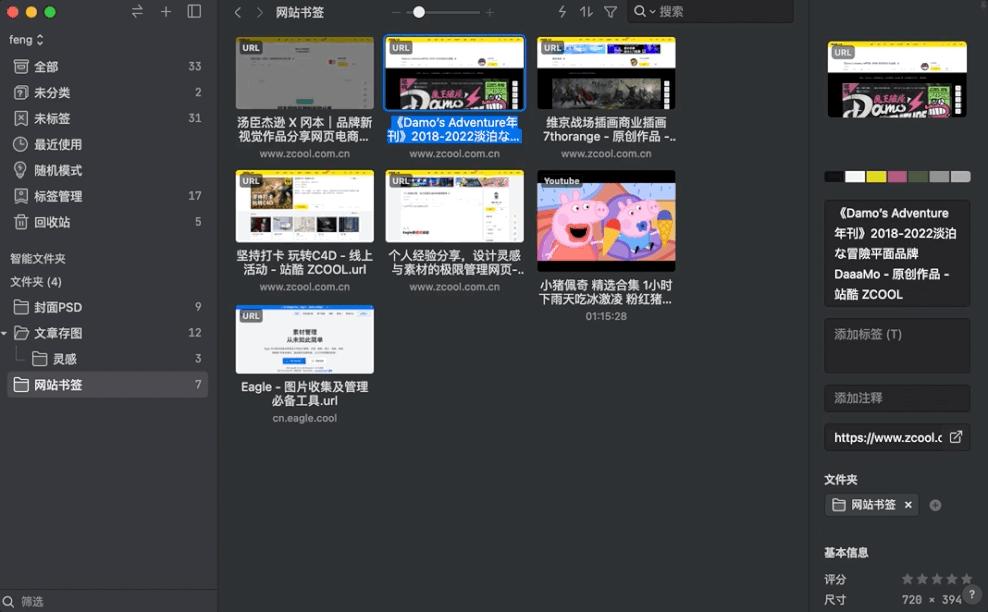Open the sort order icon
This screenshot has width=988, height=612.
point(586,12)
